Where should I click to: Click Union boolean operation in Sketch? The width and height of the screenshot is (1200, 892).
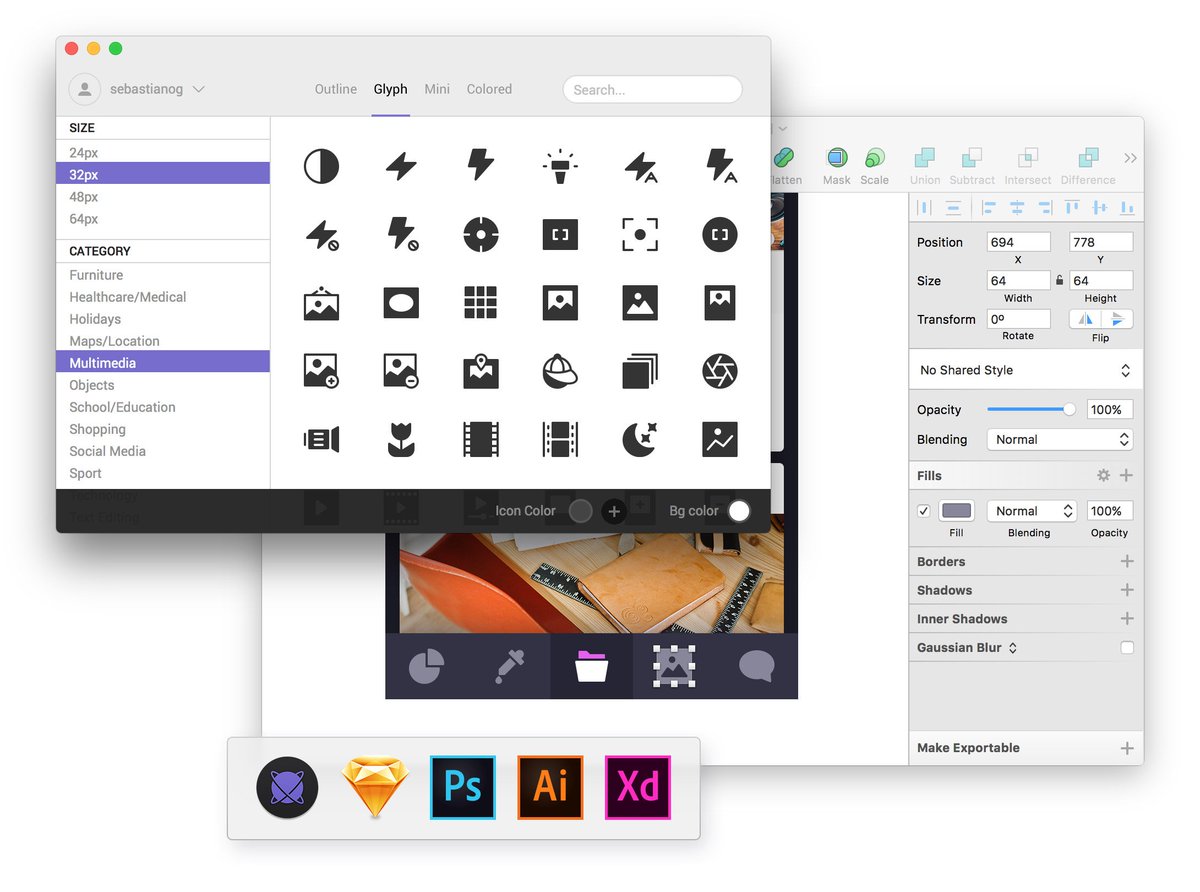(x=925, y=166)
